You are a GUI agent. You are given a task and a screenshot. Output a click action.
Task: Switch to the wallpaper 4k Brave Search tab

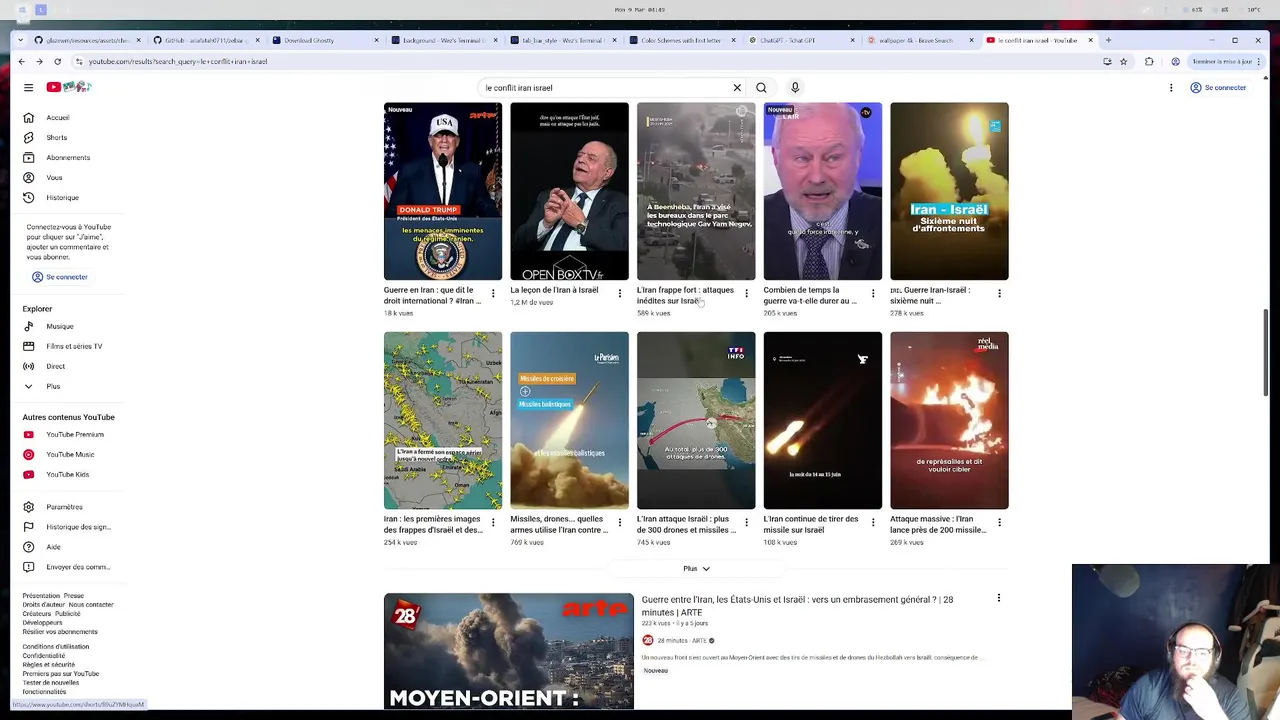(x=919, y=40)
